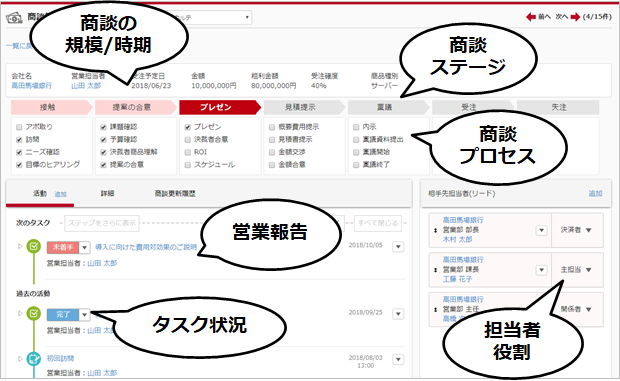
Task: Click the reorder handle on 営業部 主任 card
Action: (435, 309)
